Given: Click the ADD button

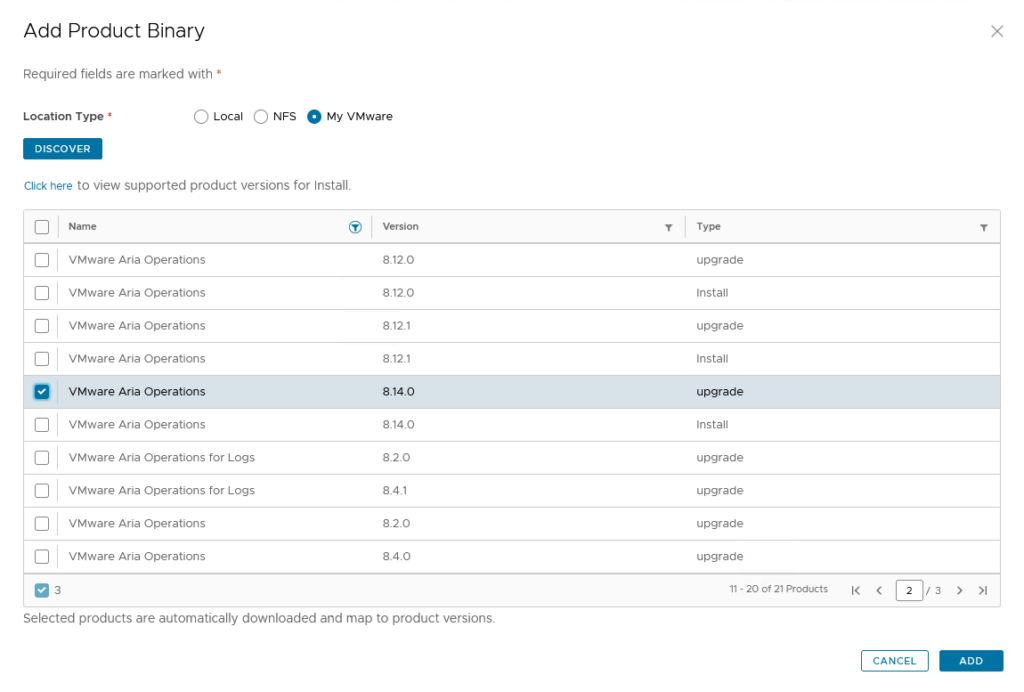Looking at the screenshot, I should point(970,661).
